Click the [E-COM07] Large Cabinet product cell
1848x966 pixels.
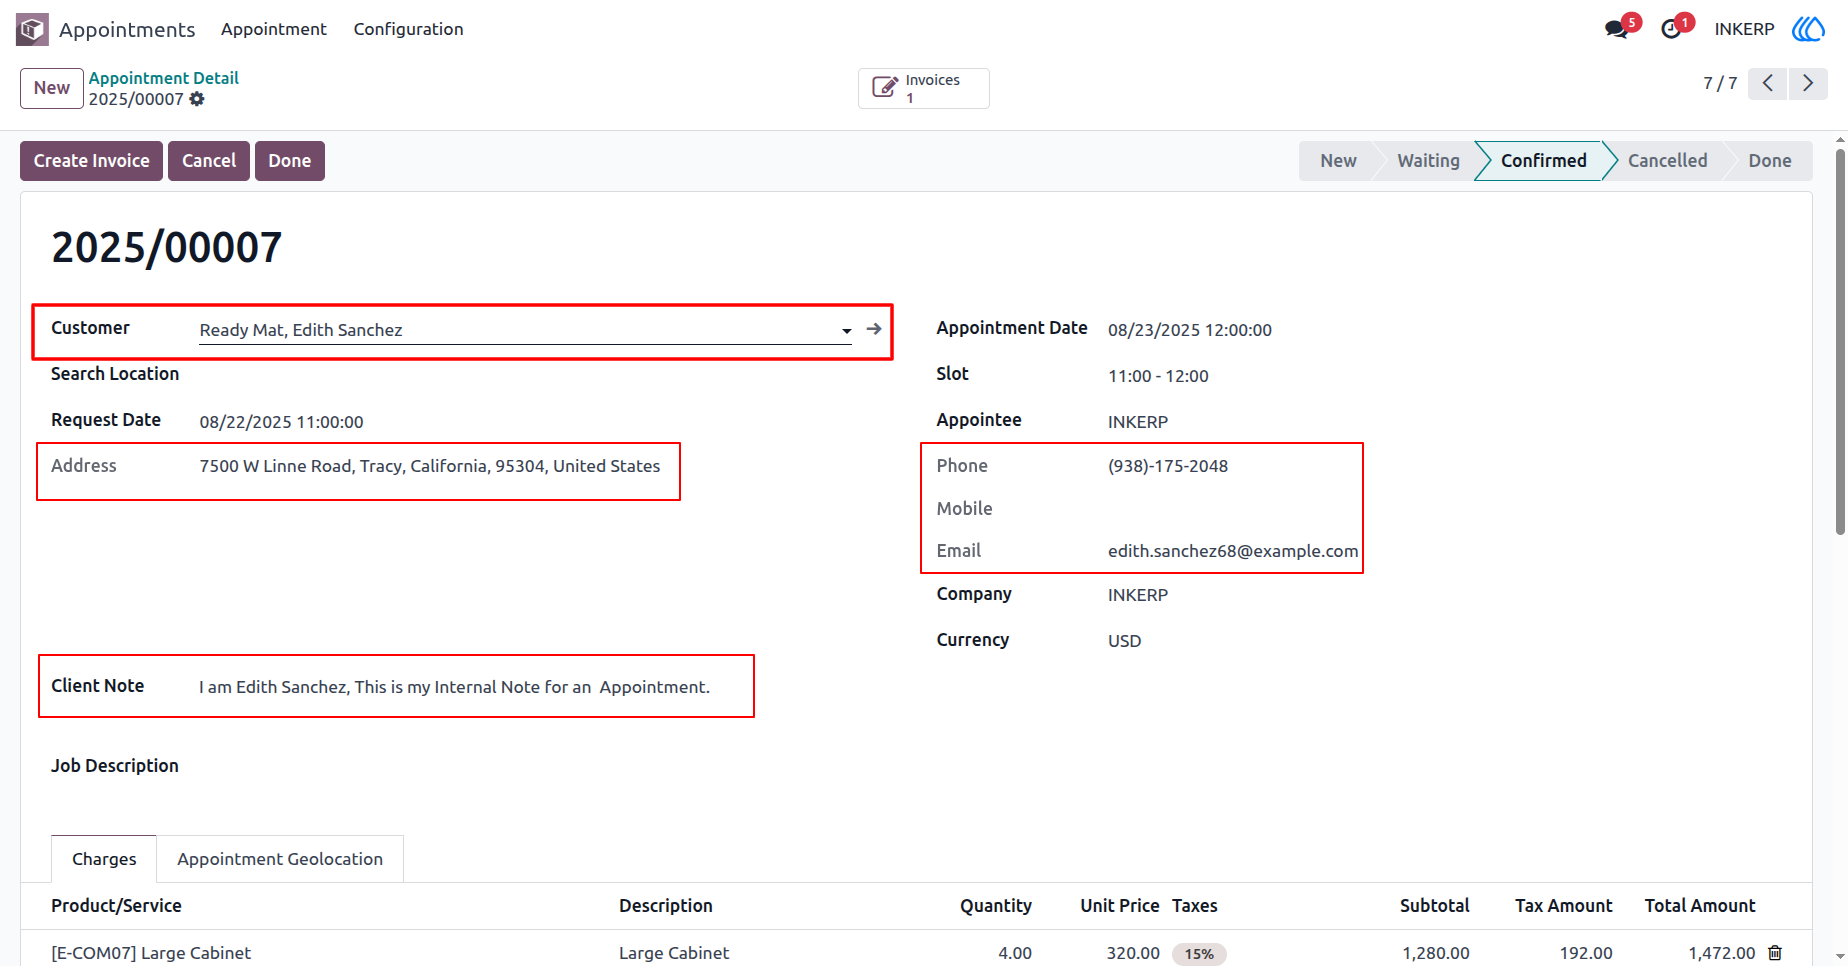[151, 953]
